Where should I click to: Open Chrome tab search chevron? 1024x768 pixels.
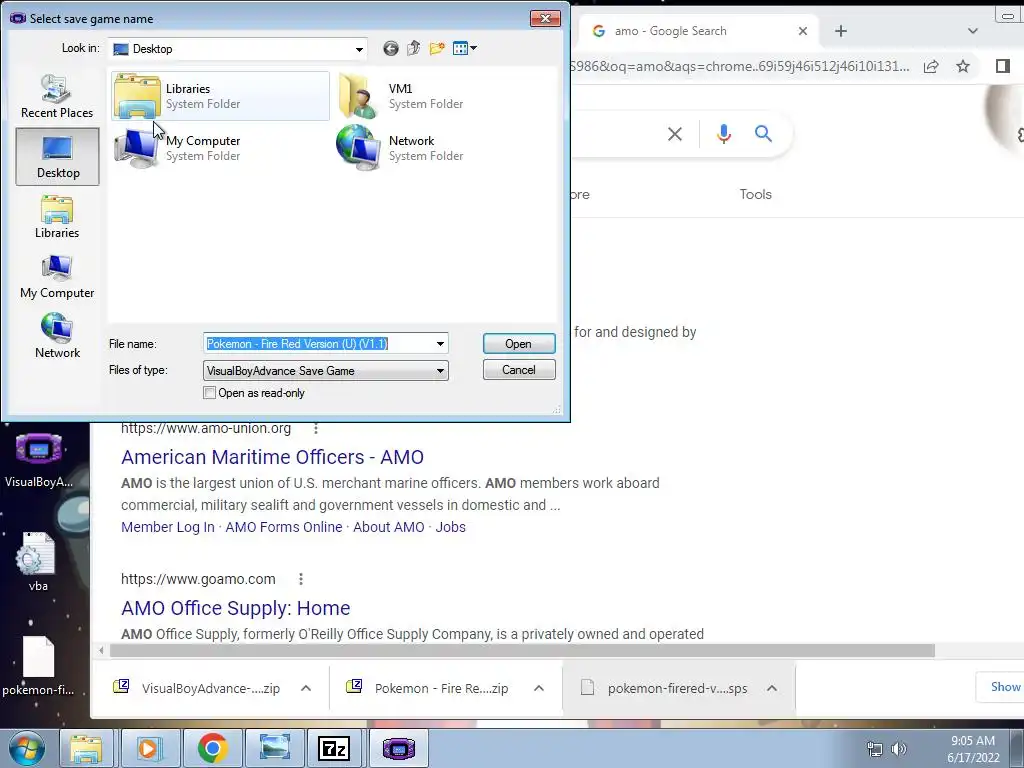(972, 31)
